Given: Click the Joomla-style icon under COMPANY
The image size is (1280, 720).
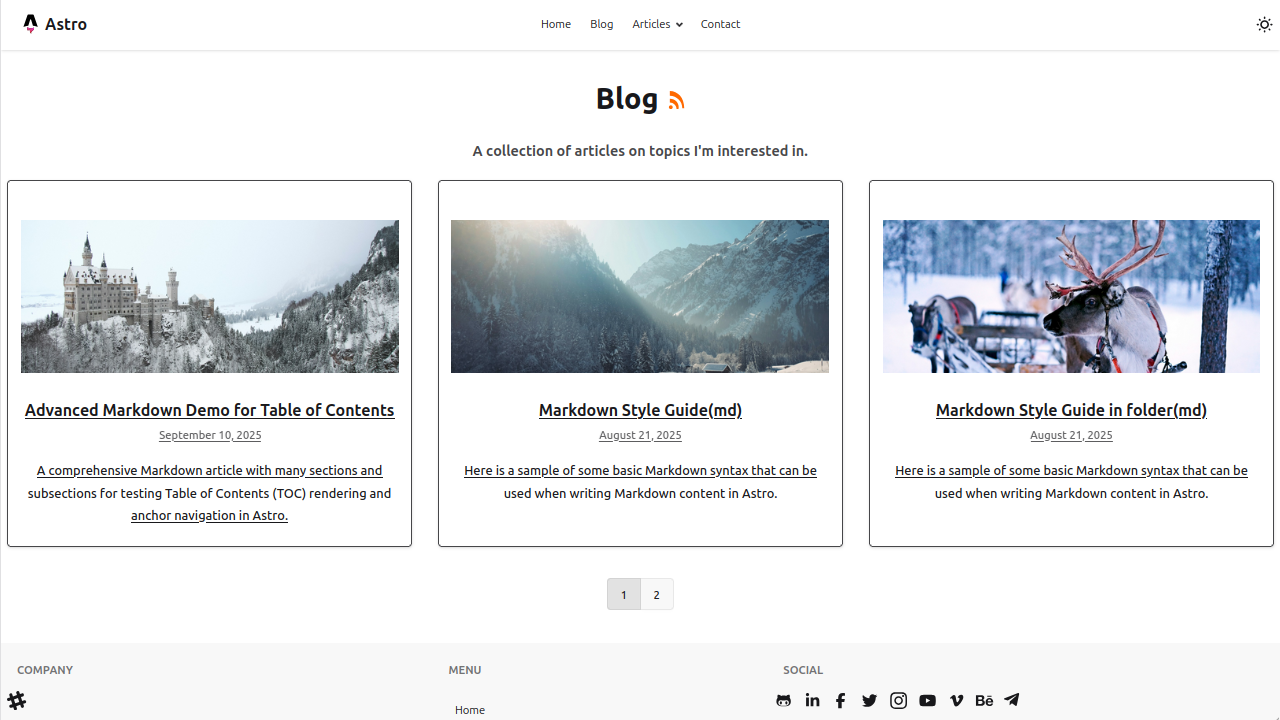Looking at the screenshot, I should tap(17, 700).
